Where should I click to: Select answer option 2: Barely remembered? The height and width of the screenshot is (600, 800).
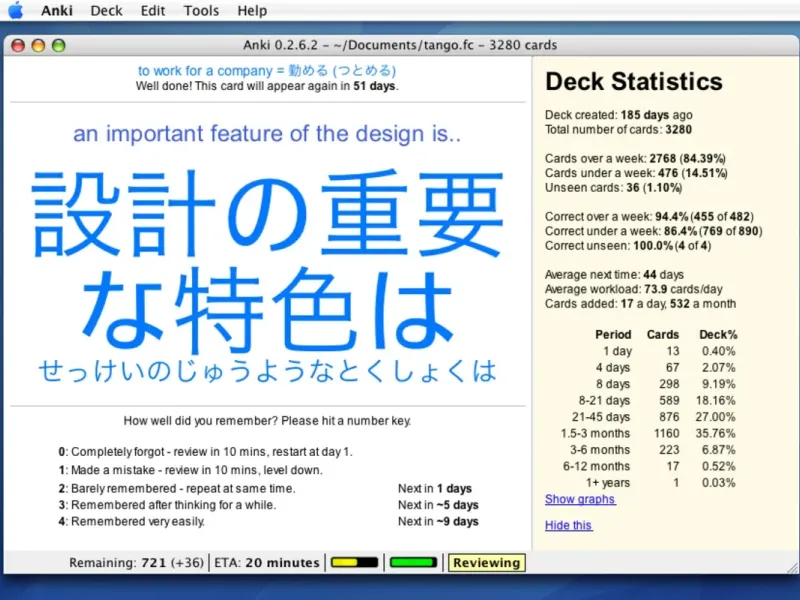coord(177,488)
